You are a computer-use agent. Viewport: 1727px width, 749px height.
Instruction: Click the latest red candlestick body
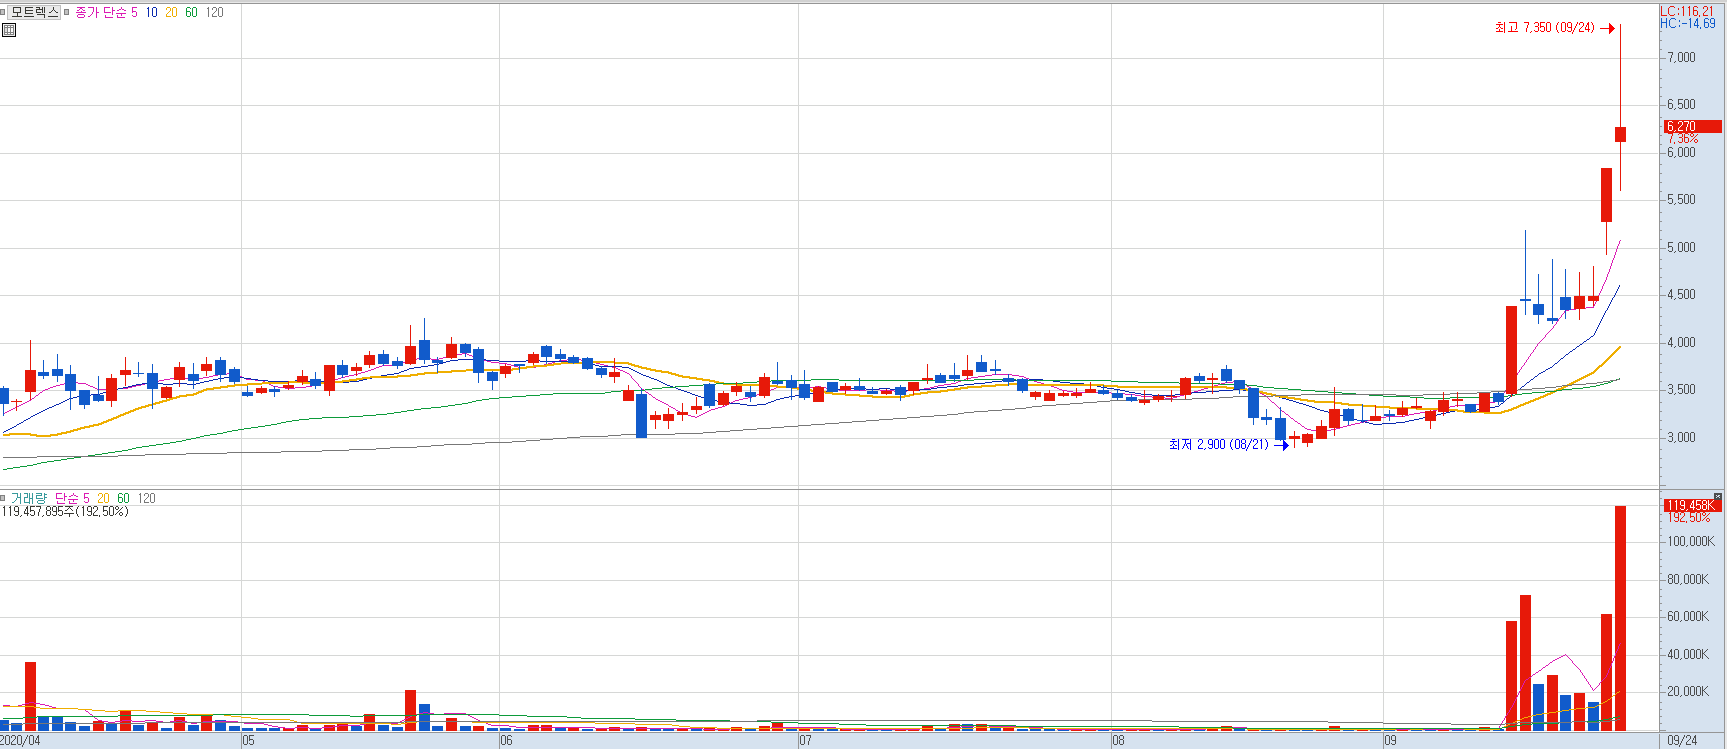click(1620, 135)
